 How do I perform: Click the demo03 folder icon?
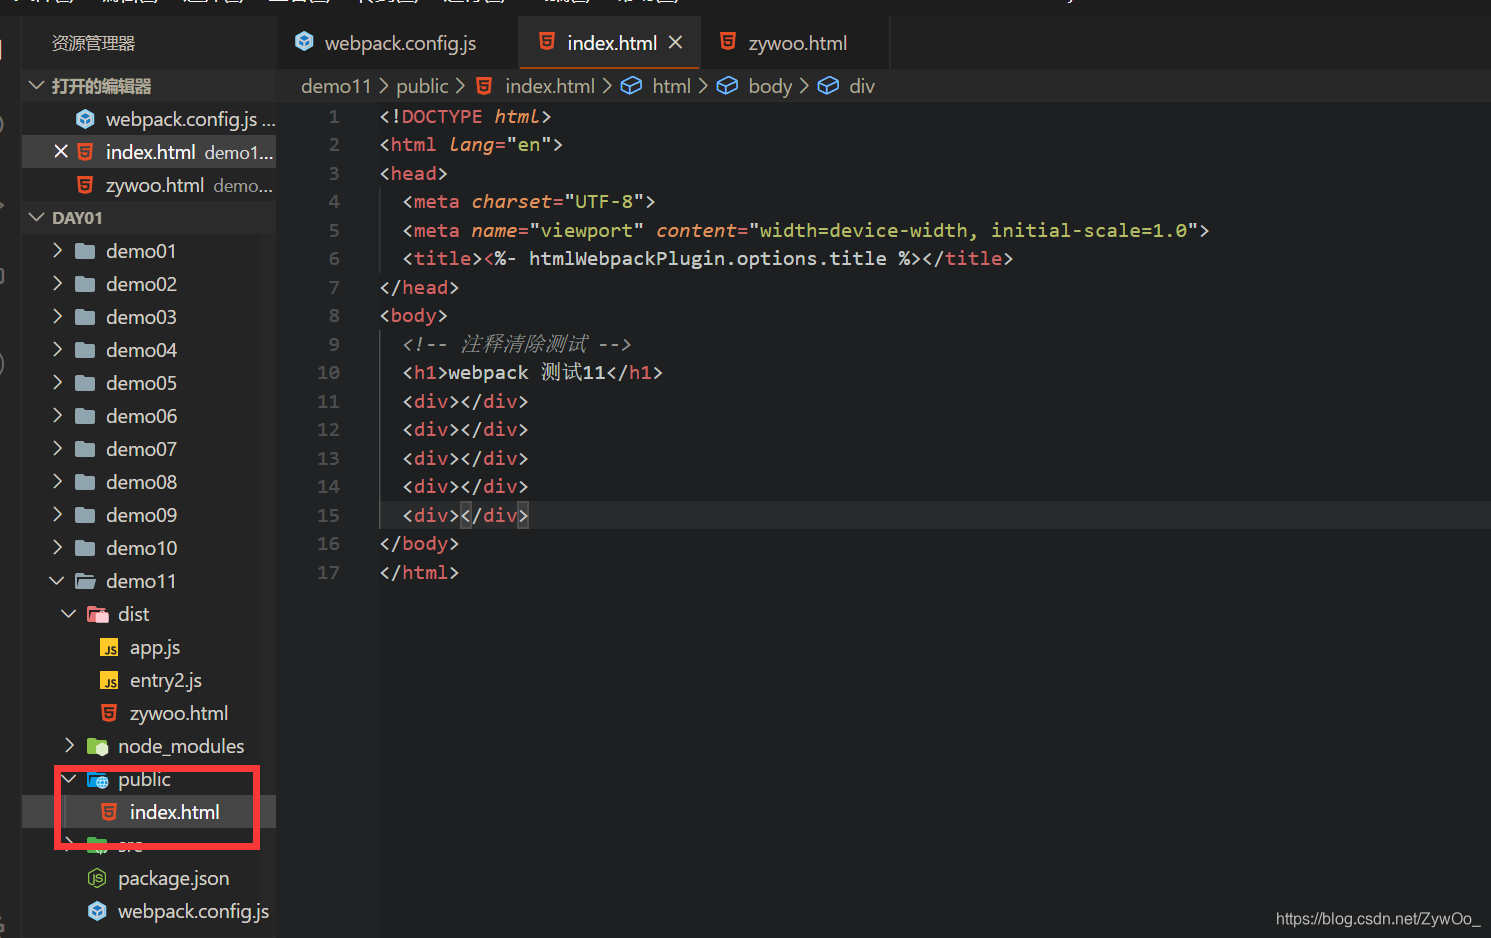[x=86, y=317]
